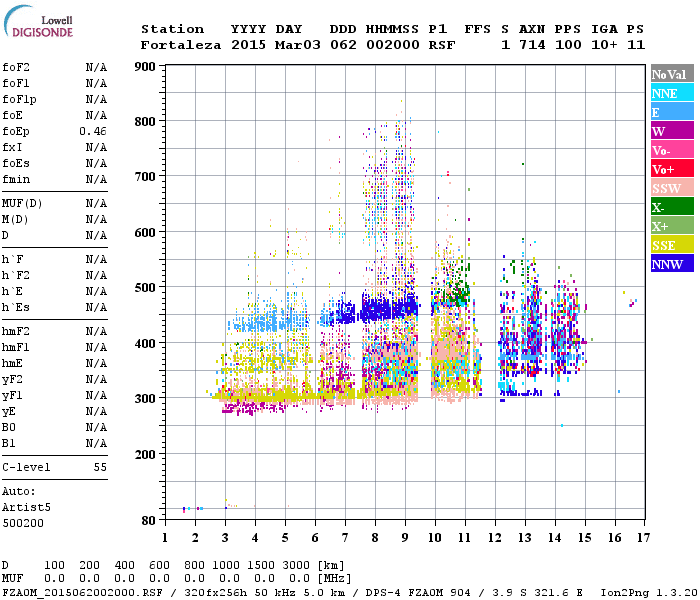Select the E legend swatch
Screen dimensions: 700x600
pyautogui.click(x=672, y=112)
